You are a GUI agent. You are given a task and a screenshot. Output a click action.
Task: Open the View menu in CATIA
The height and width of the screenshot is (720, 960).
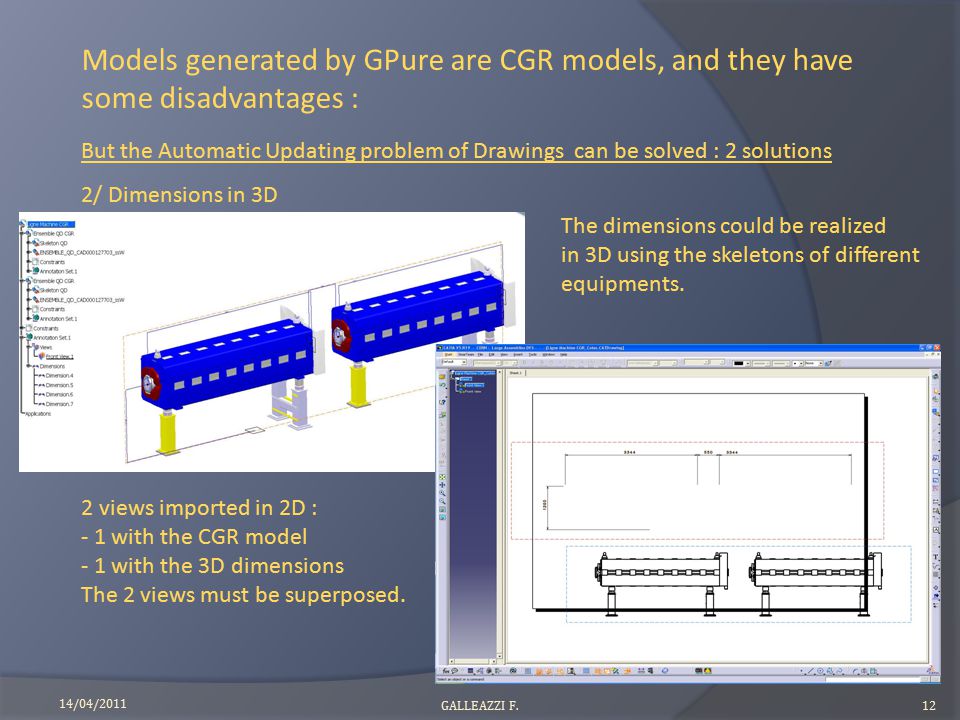(504, 354)
